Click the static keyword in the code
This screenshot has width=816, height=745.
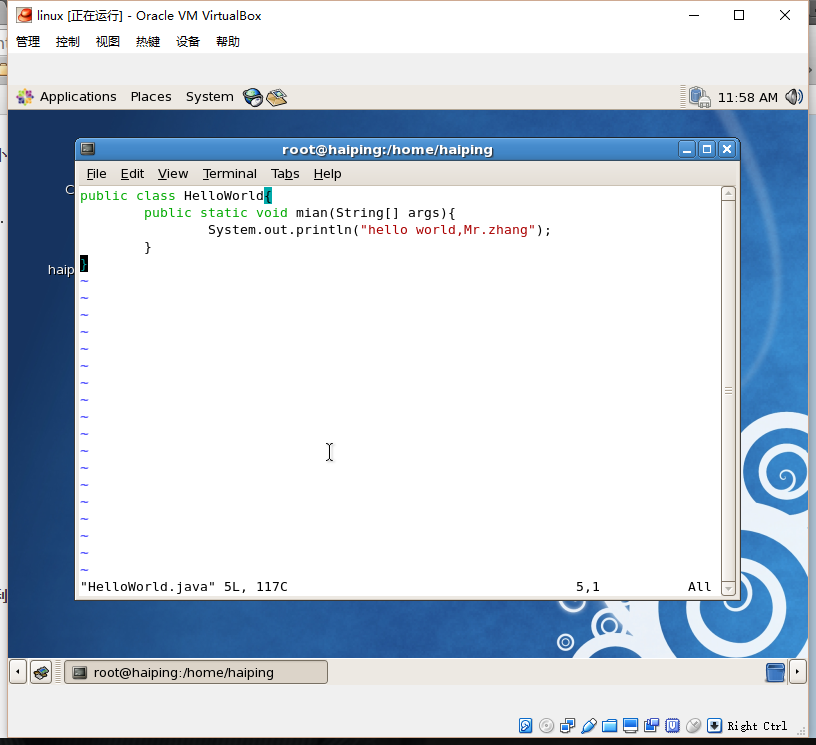click(224, 213)
